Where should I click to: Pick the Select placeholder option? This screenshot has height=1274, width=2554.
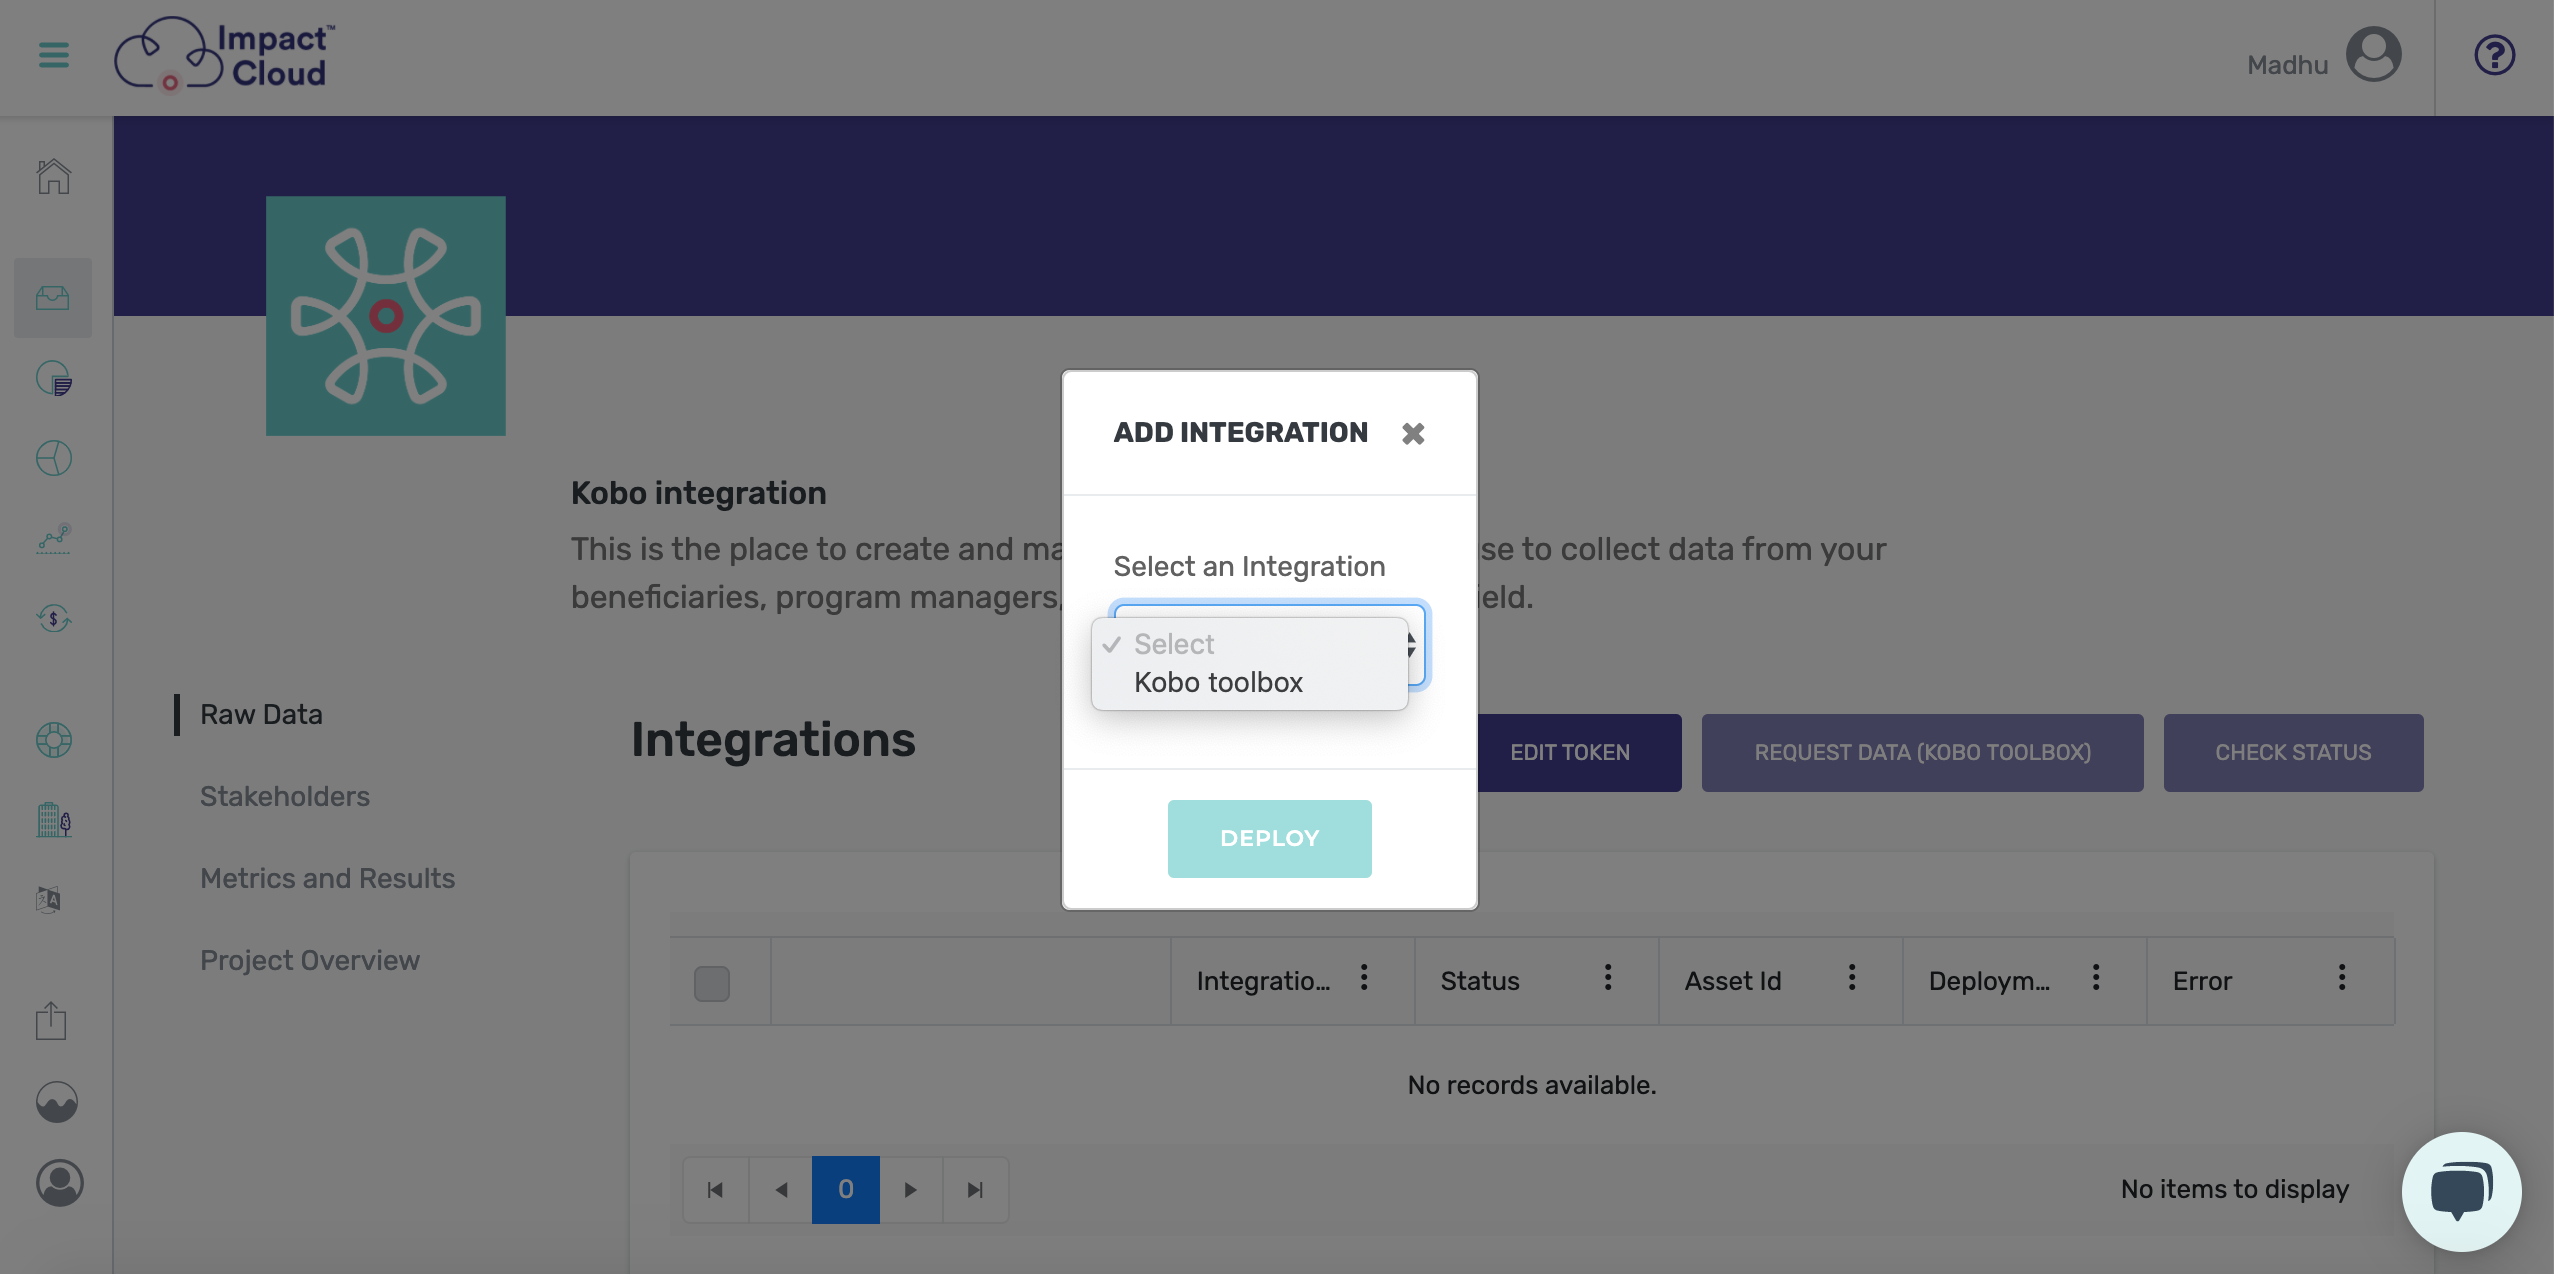[x=1249, y=644]
